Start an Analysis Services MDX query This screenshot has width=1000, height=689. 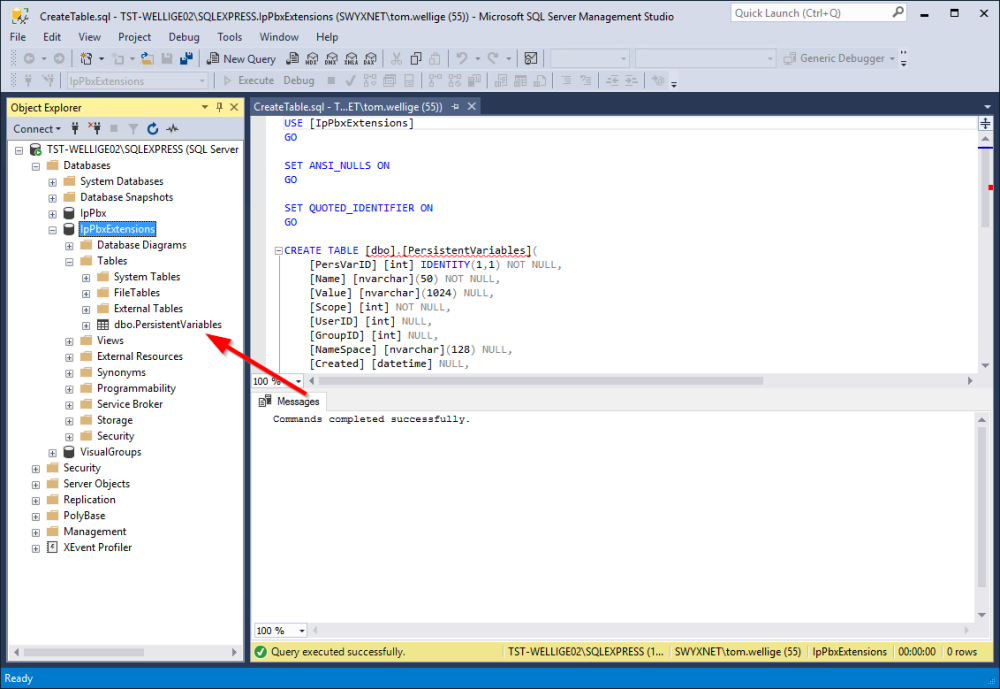312,59
